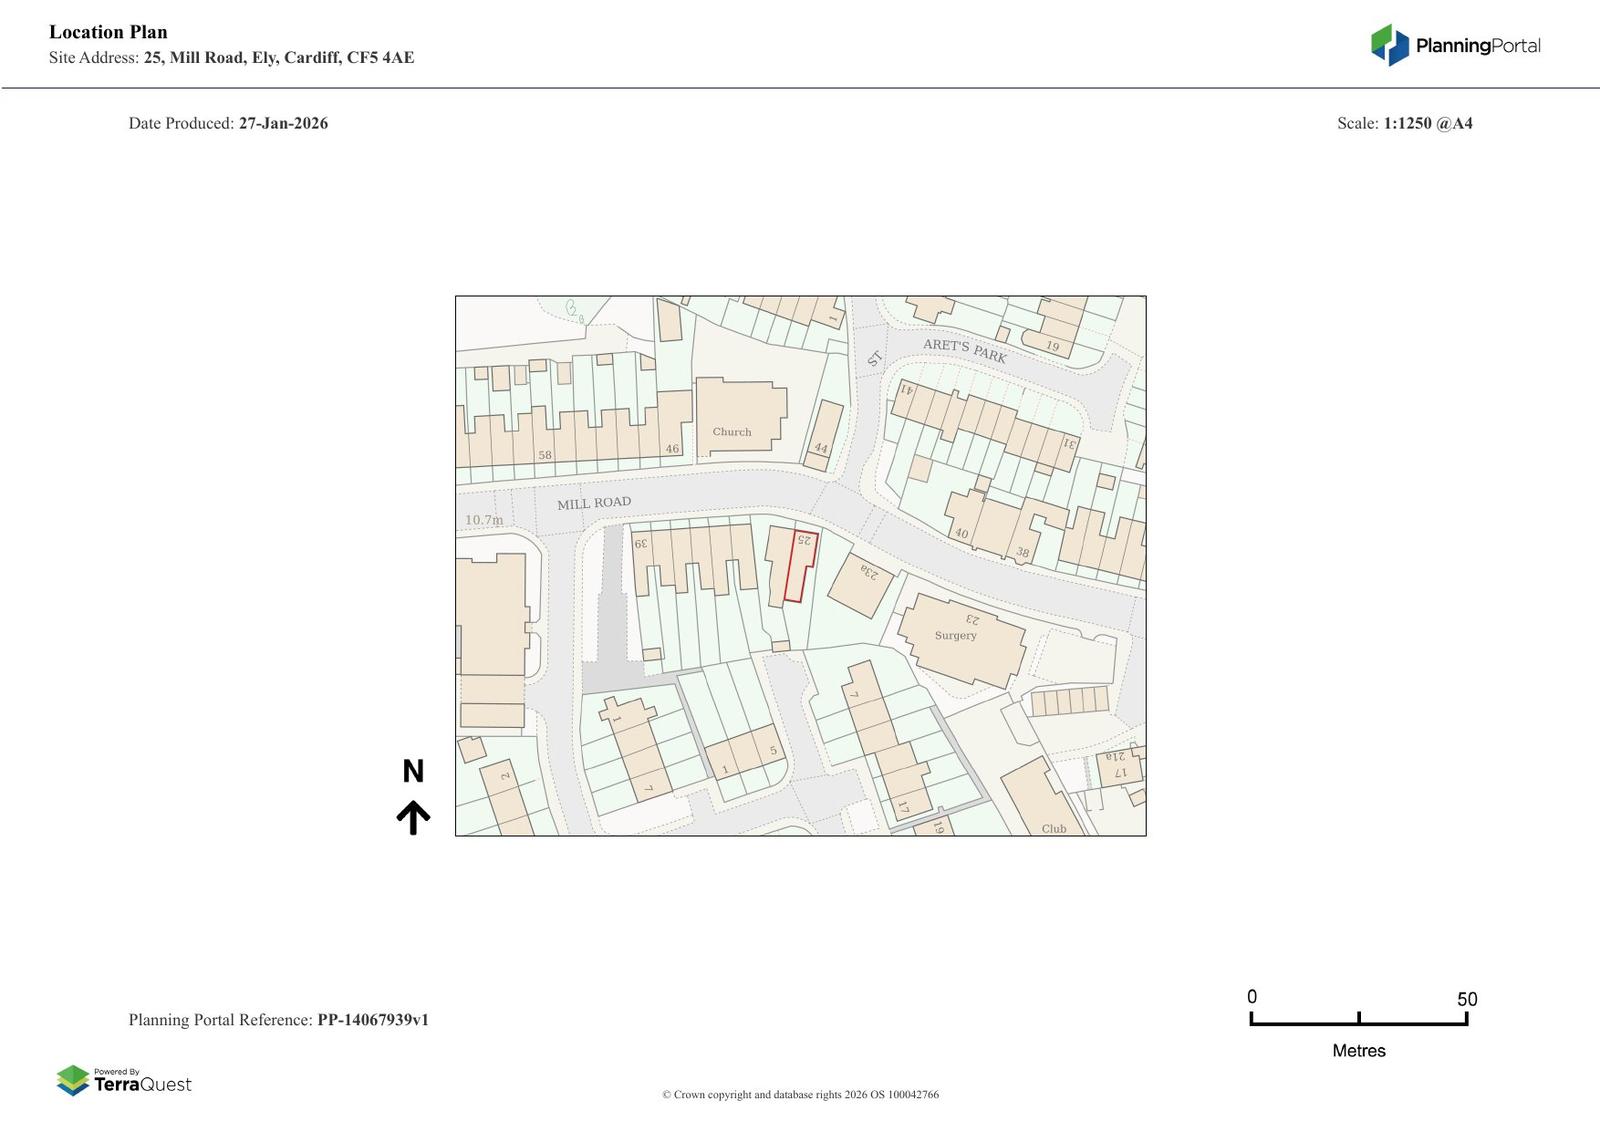Click the Metres label under scale bar
Image resolution: width=1600 pixels, height=1132 pixels.
coord(1358,1051)
